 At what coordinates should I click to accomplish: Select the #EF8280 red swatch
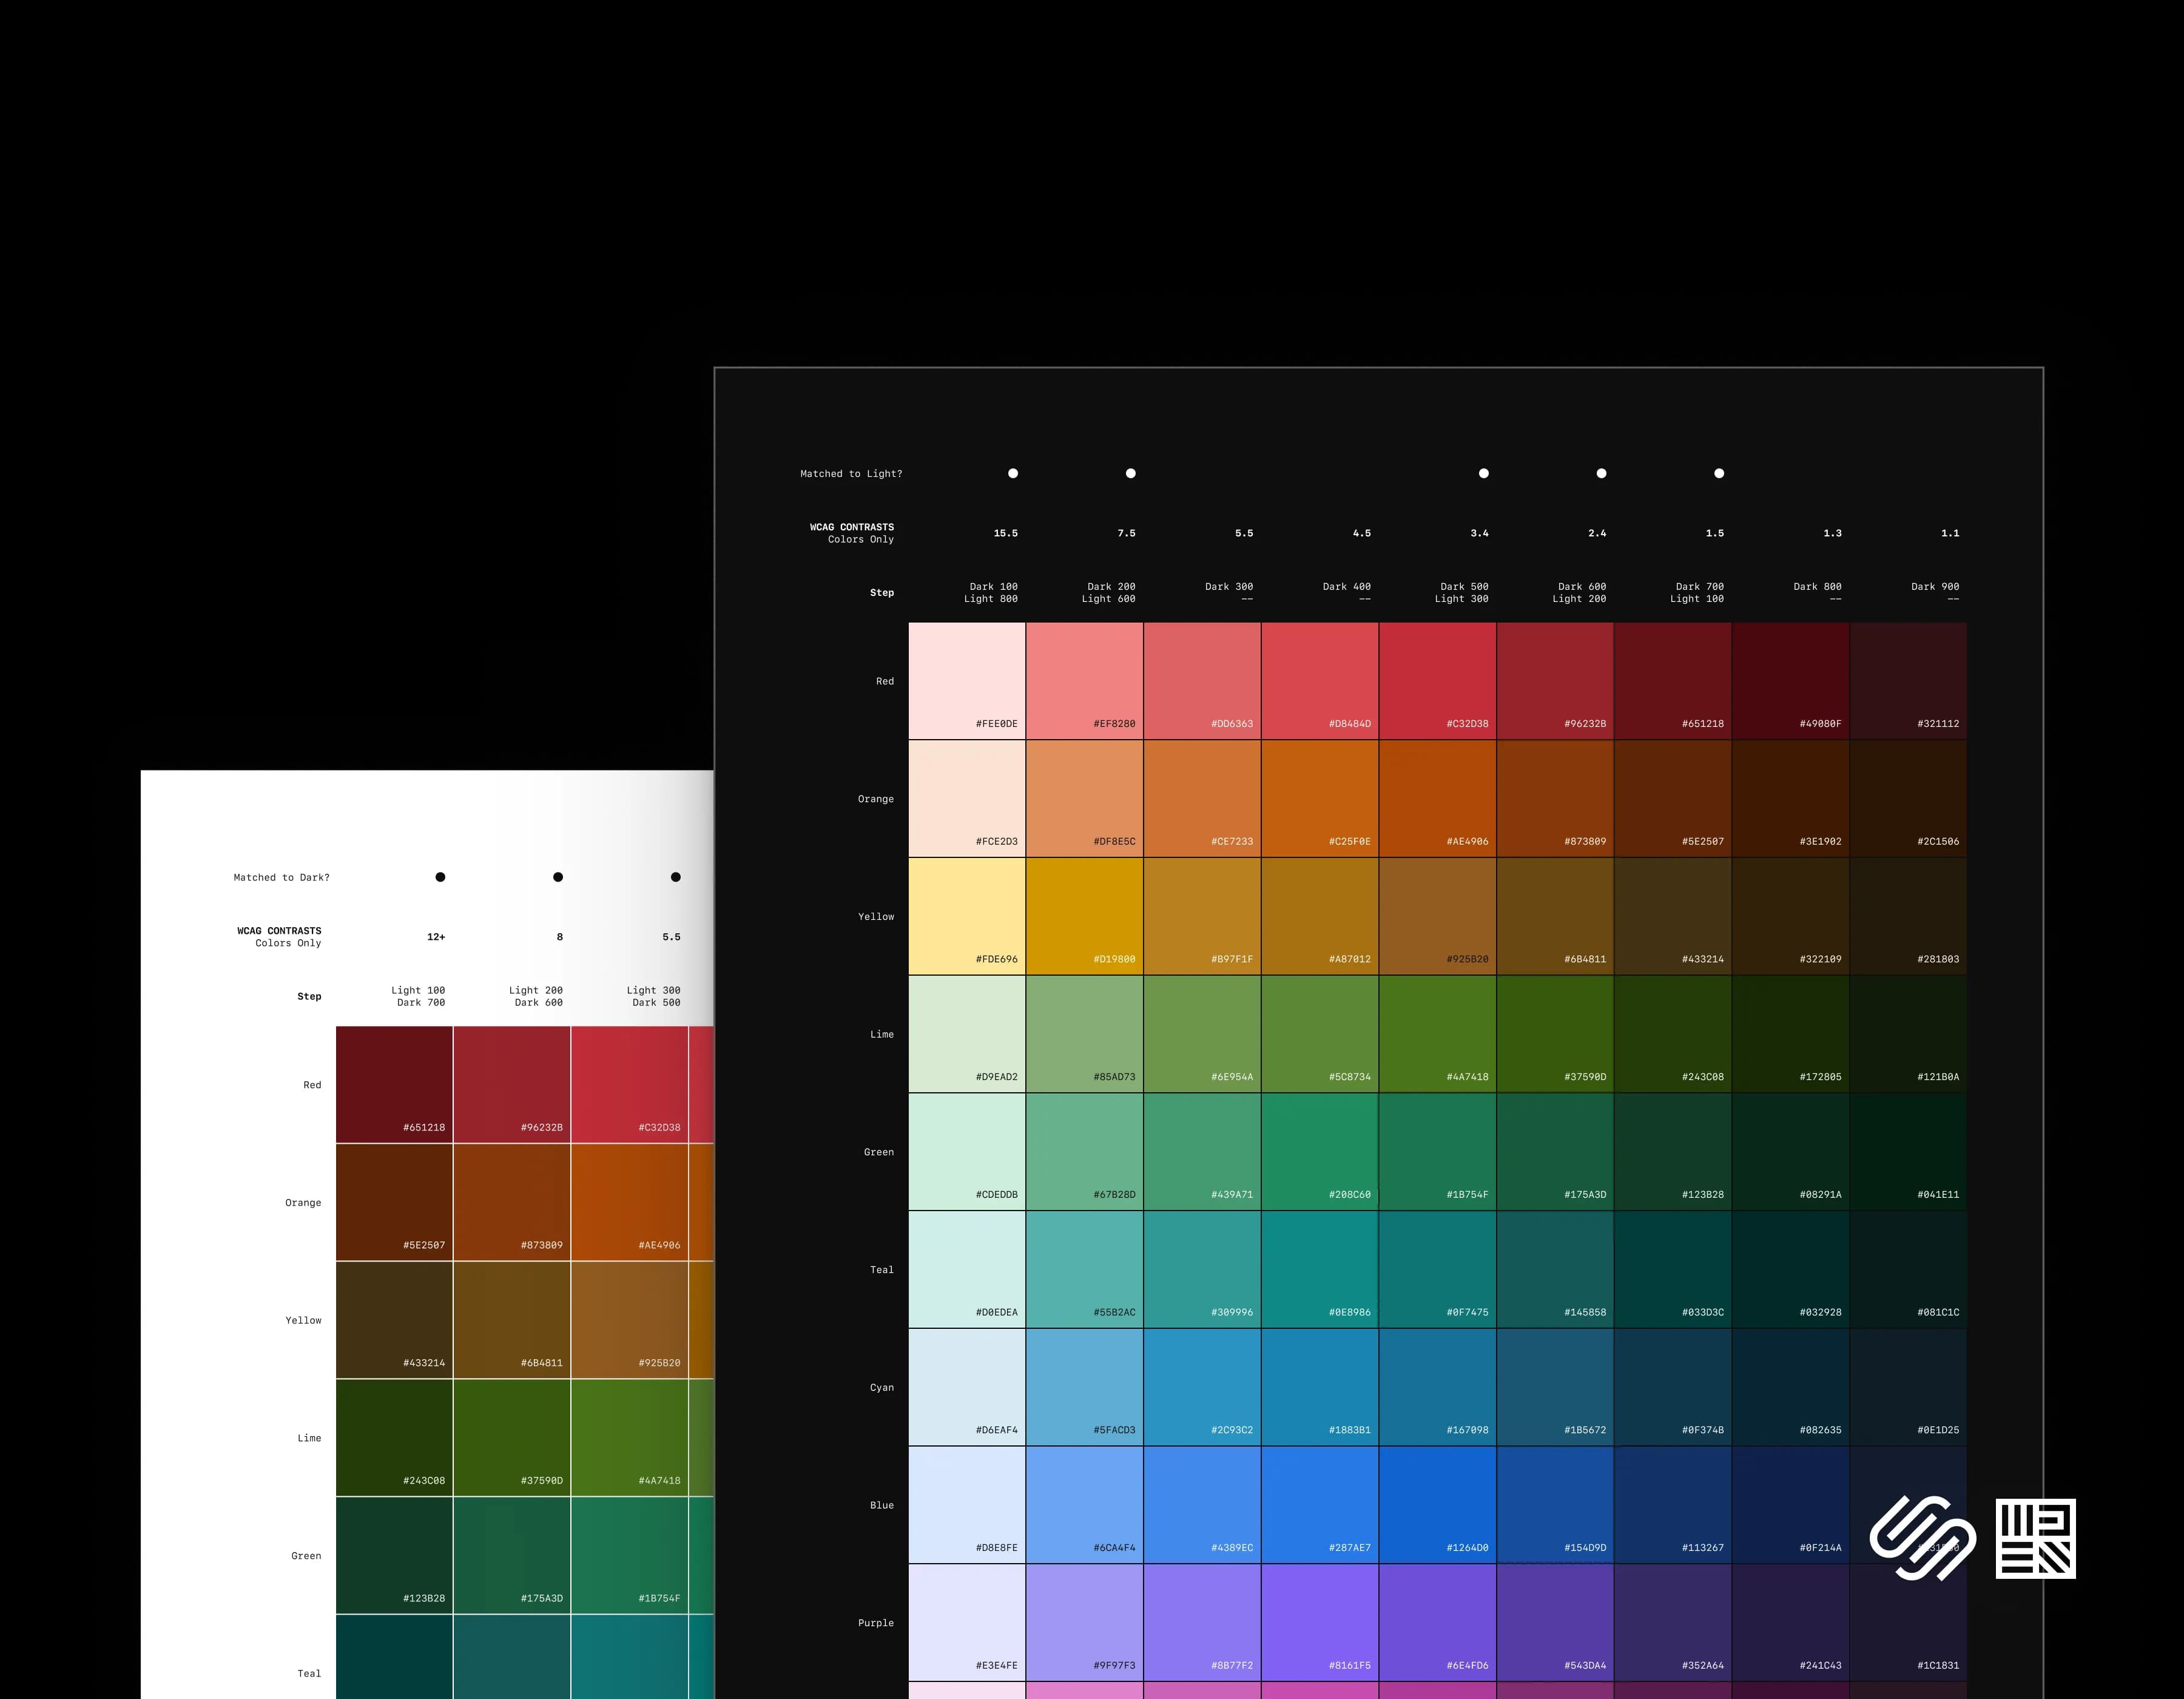click(x=1084, y=681)
